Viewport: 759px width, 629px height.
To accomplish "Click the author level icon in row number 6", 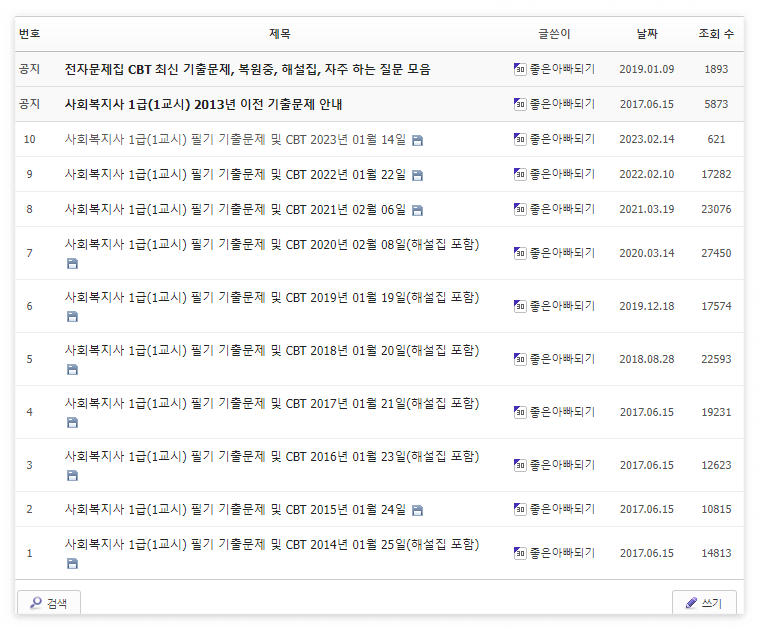I will click(520, 306).
